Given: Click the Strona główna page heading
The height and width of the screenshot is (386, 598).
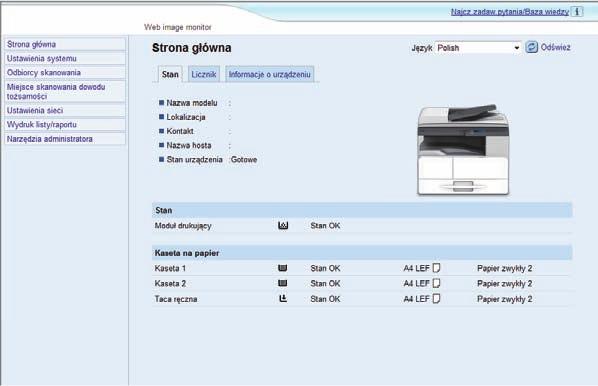Looking at the screenshot, I should click(191, 48).
